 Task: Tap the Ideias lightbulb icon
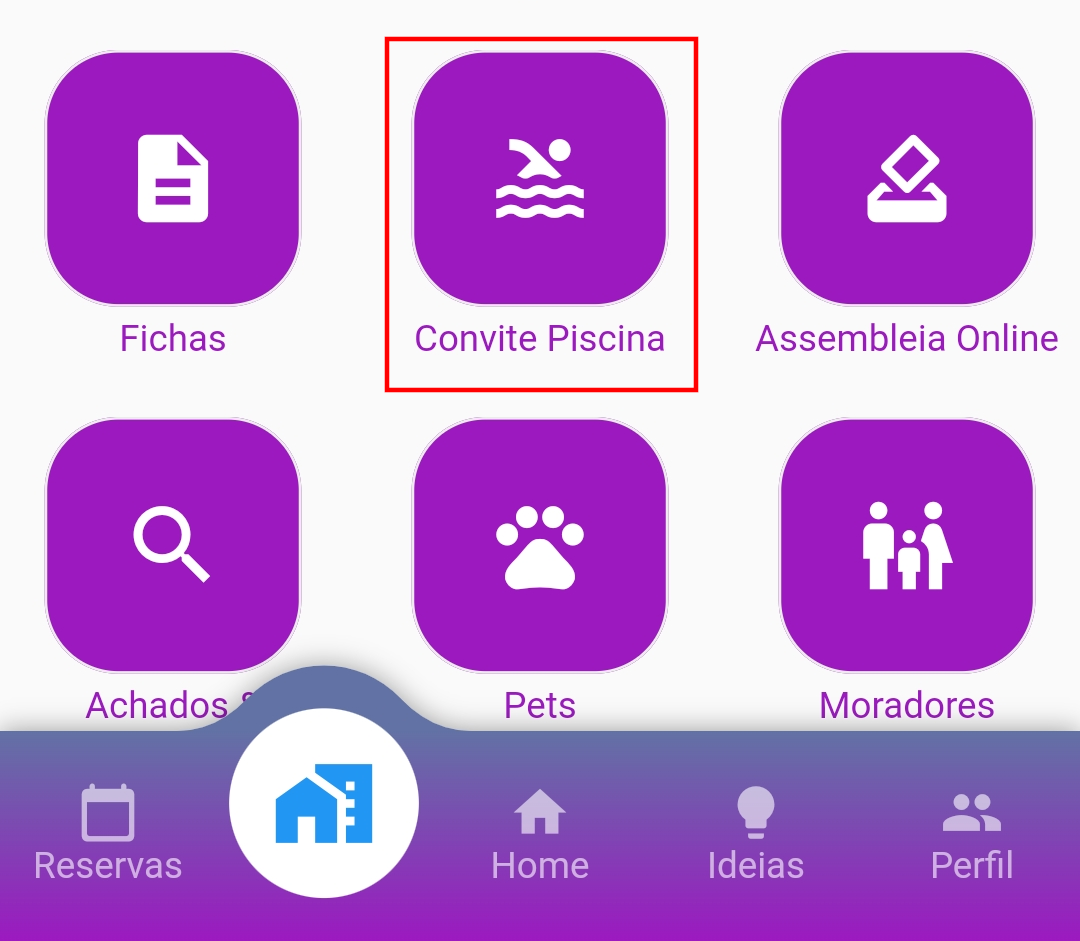[756, 812]
